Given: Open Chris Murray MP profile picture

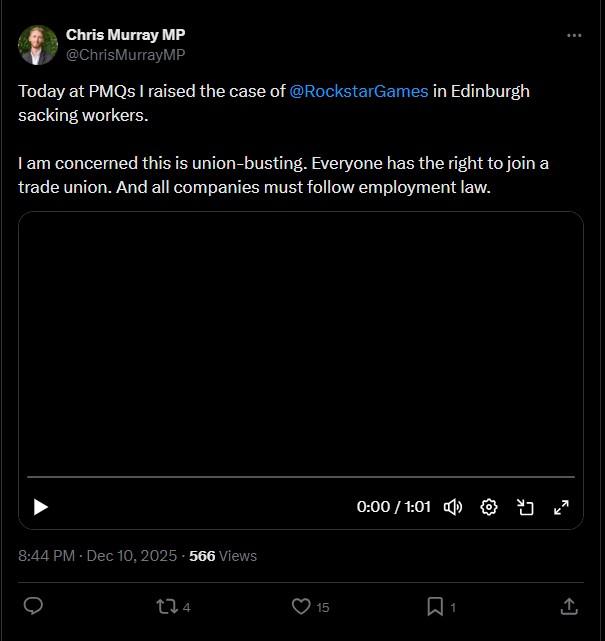Looking at the screenshot, I should [x=38, y=45].
